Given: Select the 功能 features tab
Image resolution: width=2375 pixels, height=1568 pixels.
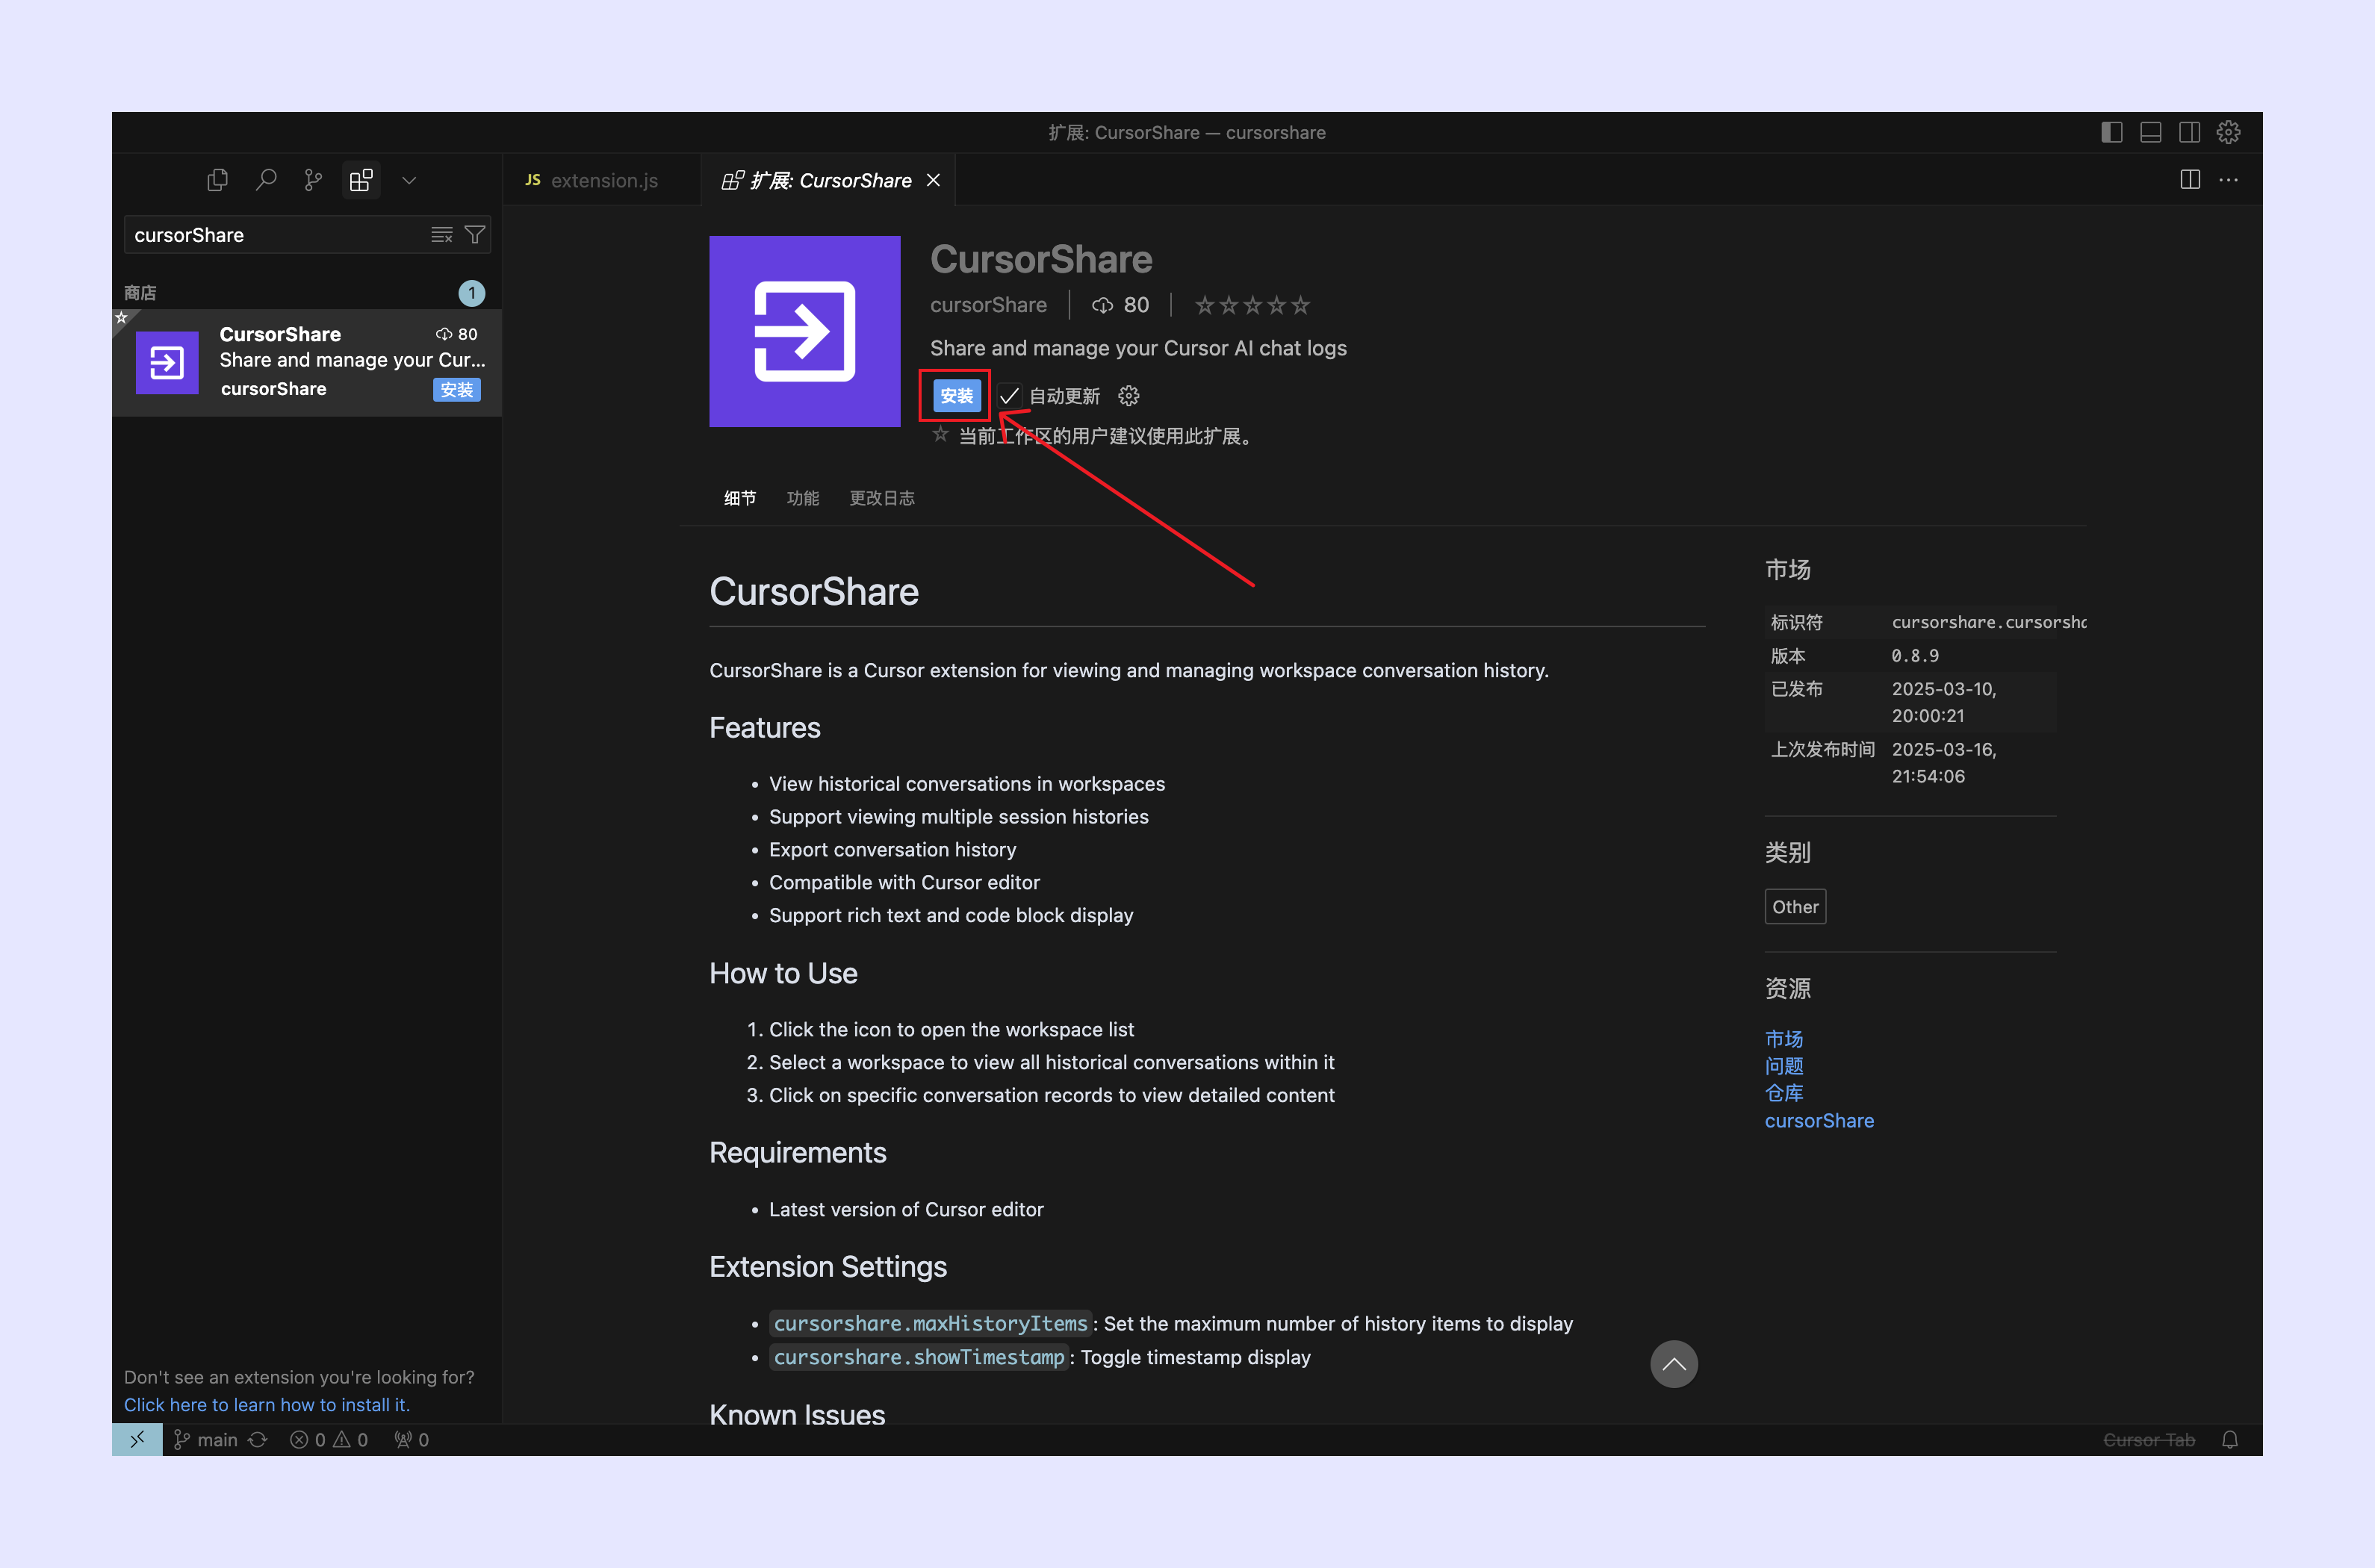Looking at the screenshot, I should [x=803, y=498].
